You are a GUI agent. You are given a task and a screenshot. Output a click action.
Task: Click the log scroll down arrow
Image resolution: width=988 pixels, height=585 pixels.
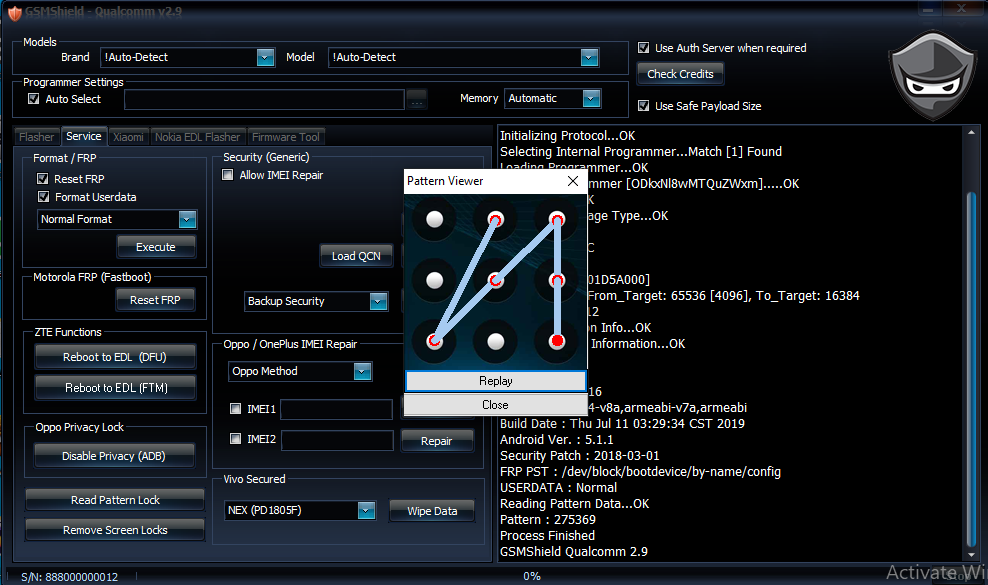pyautogui.click(x=971, y=555)
